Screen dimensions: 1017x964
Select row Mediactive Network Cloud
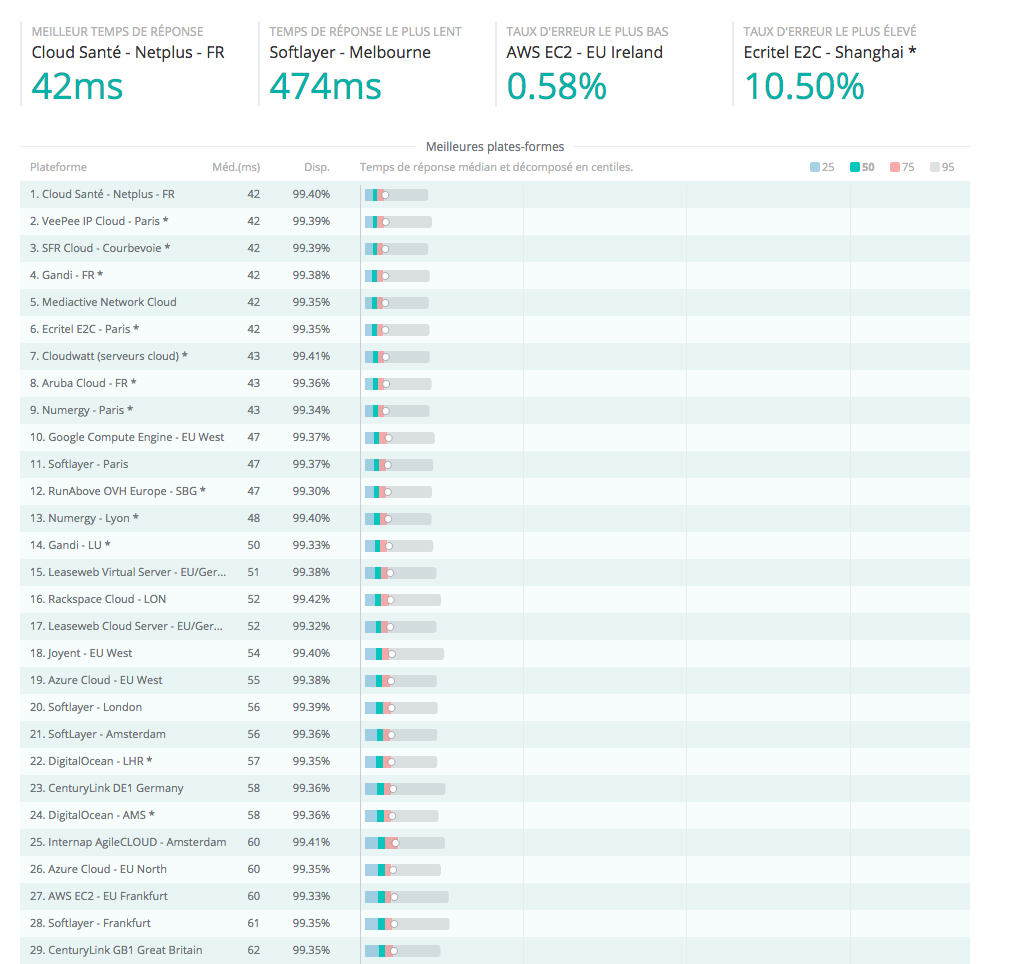point(495,302)
